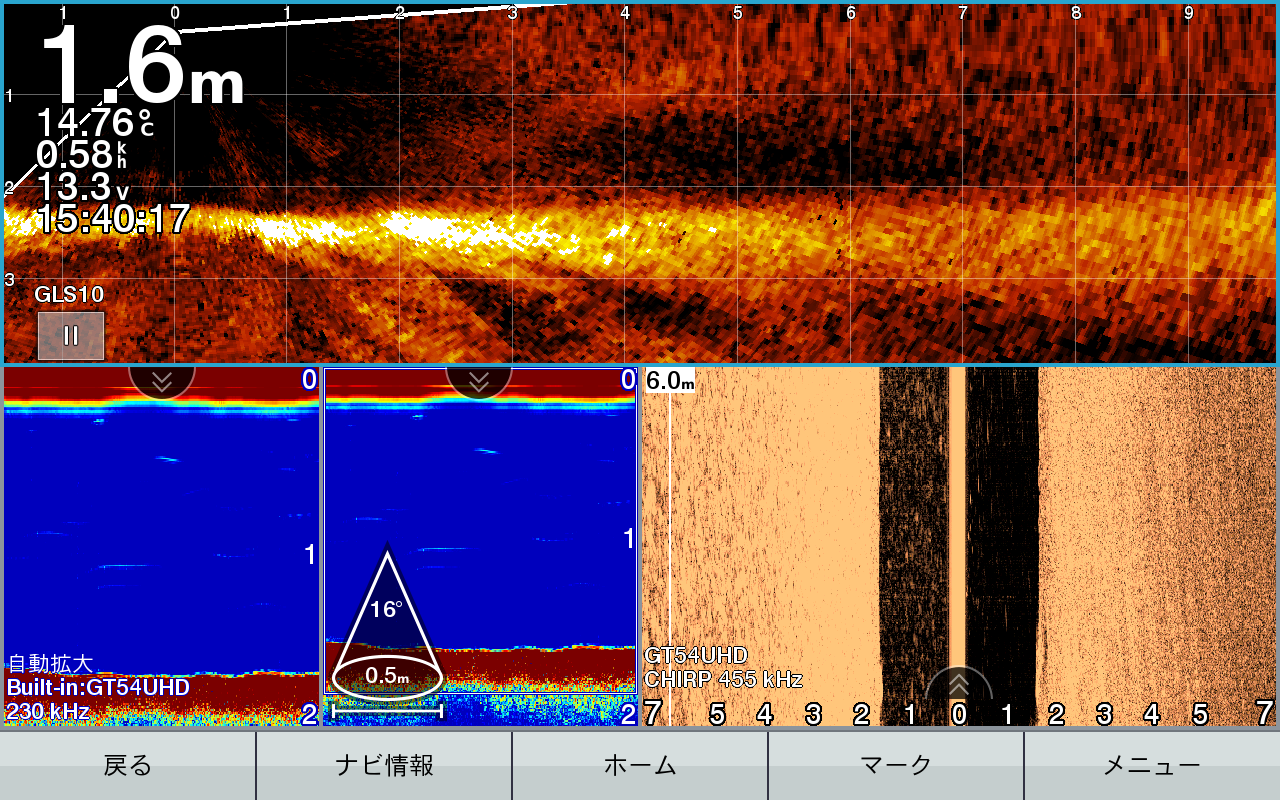Select the 15:40:17 time display

[113, 219]
